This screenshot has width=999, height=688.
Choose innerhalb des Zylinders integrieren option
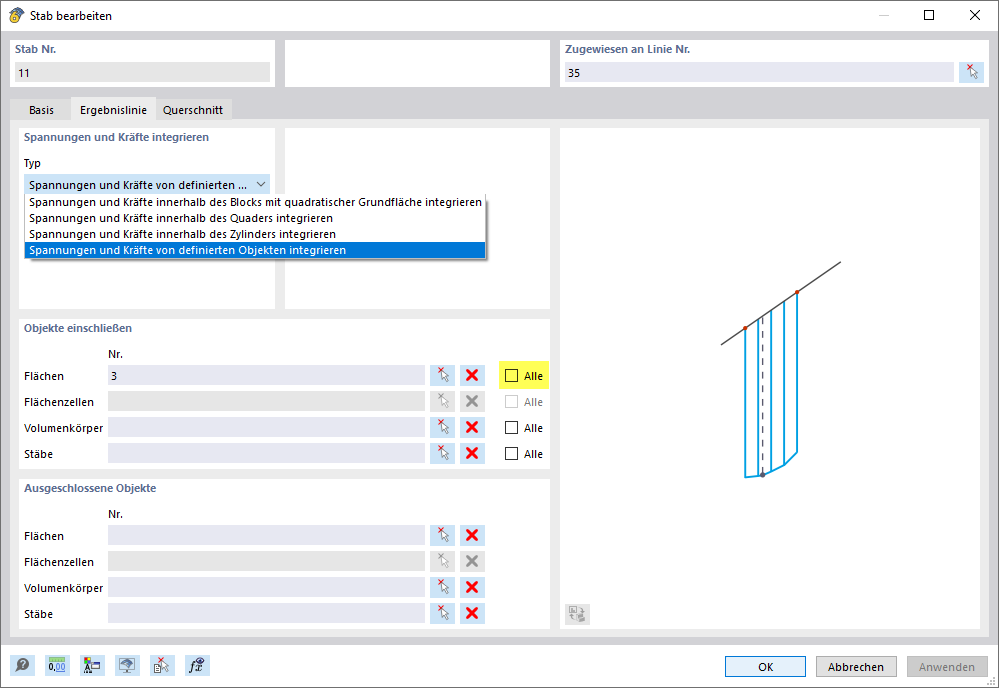click(255, 234)
